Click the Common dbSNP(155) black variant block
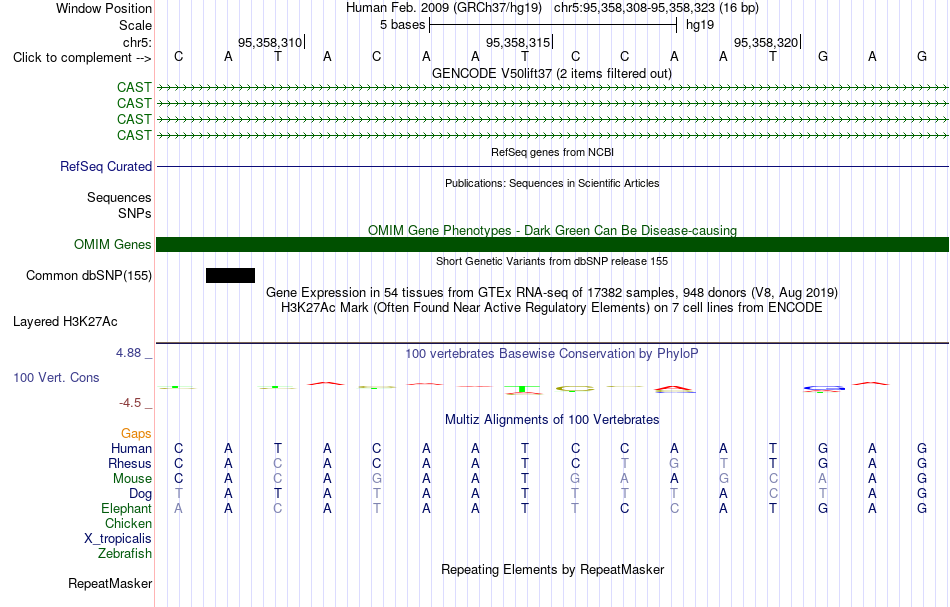 [x=230, y=276]
